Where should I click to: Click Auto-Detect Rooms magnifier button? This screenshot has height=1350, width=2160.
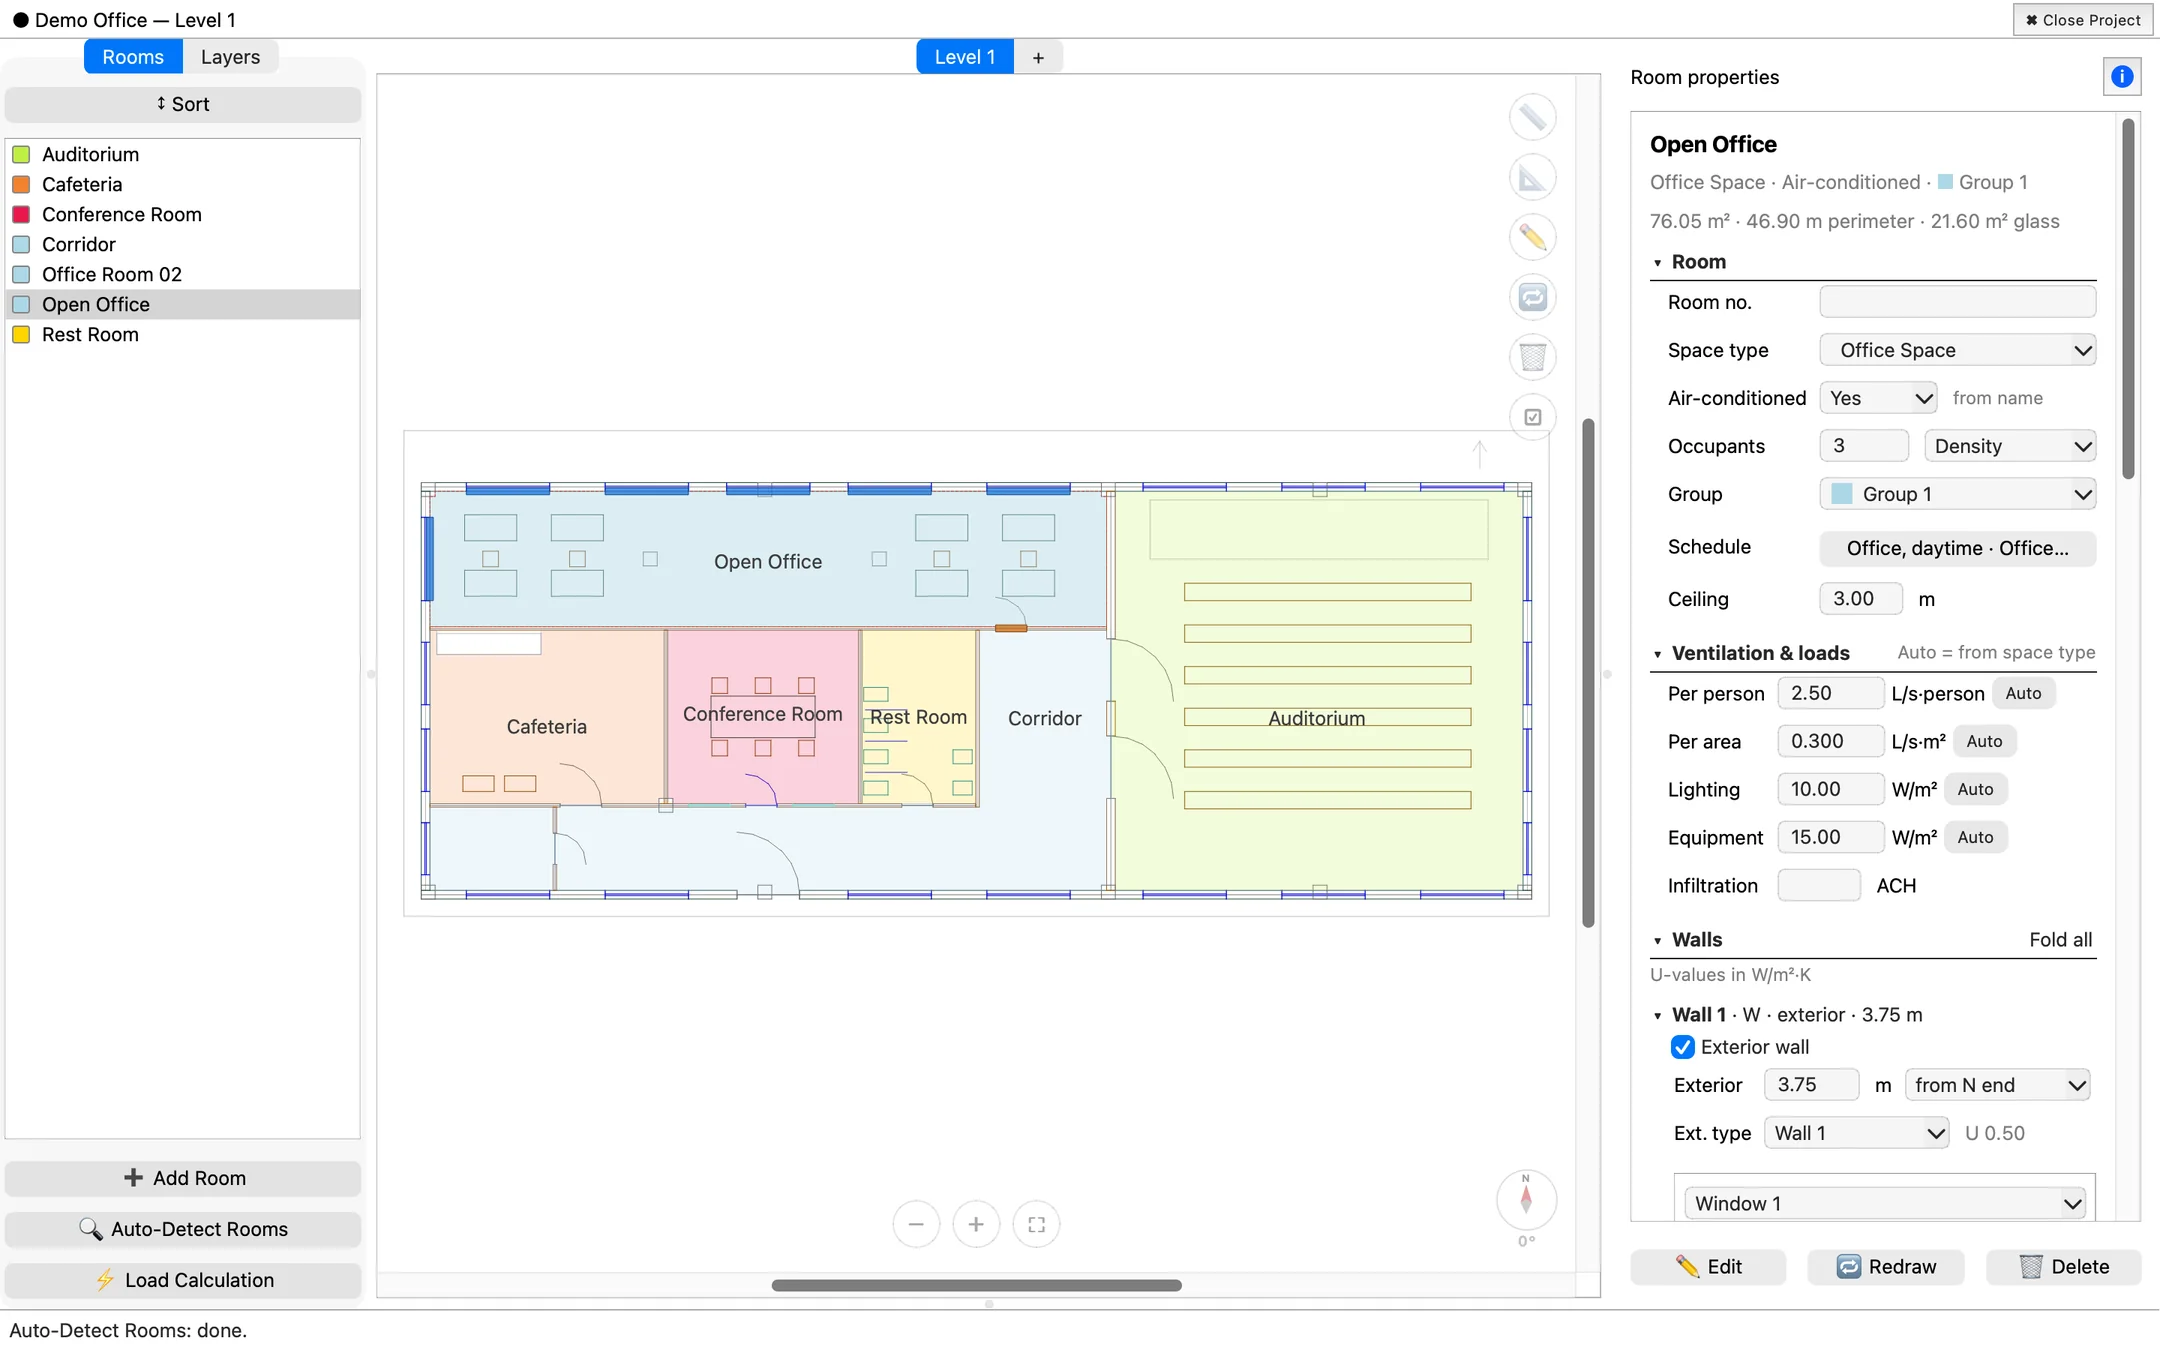[x=183, y=1229]
